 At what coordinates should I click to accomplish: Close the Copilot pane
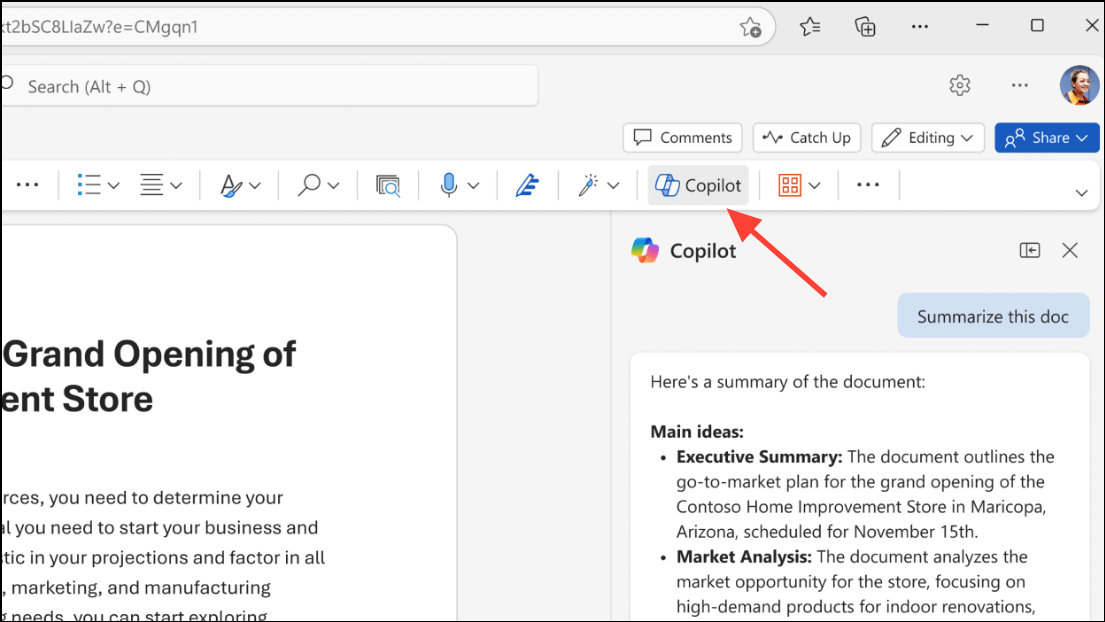pos(1070,250)
